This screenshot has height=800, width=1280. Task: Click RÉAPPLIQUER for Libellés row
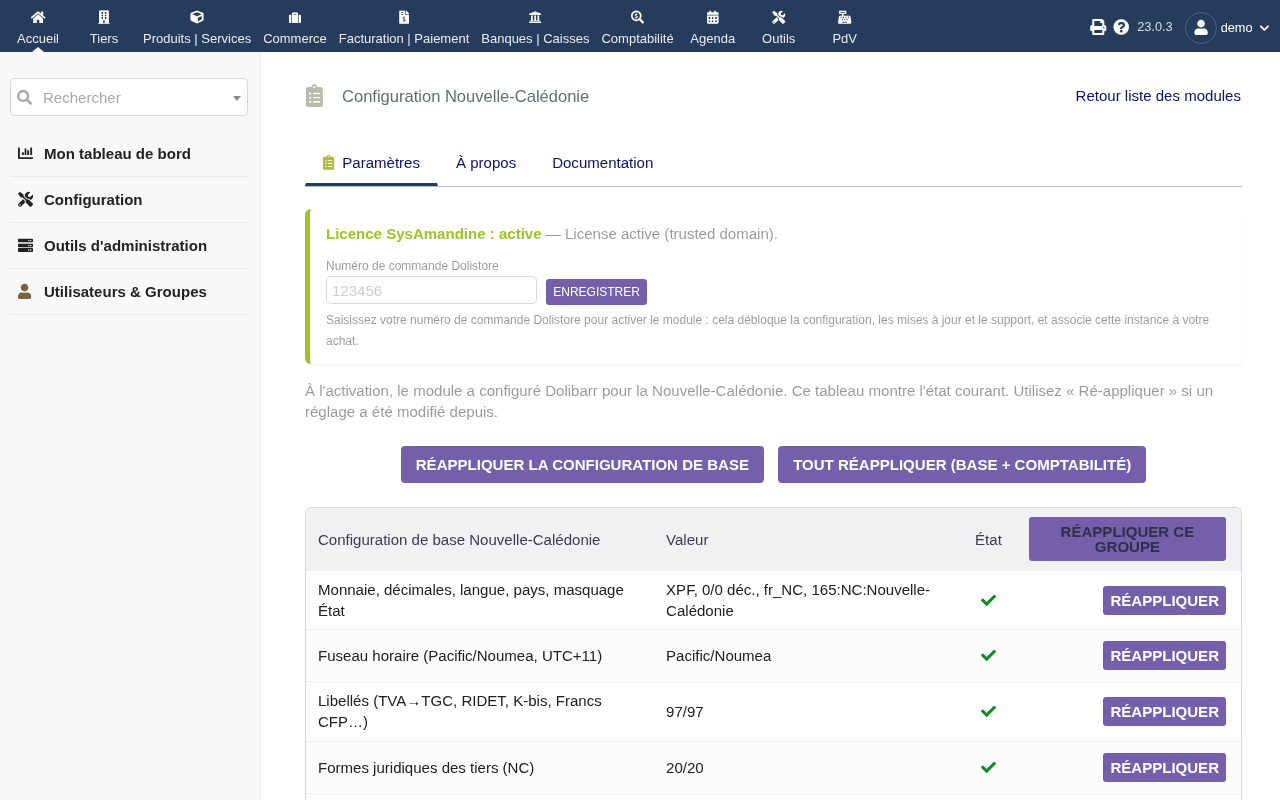click(x=1164, y=712)
